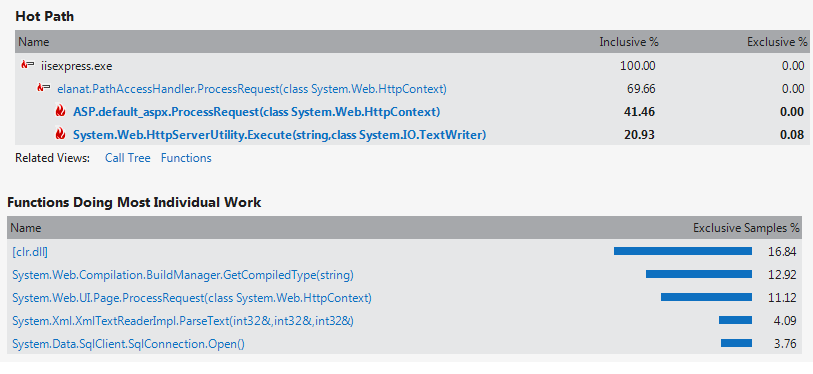Select the iisexpress.exe row

412,66
